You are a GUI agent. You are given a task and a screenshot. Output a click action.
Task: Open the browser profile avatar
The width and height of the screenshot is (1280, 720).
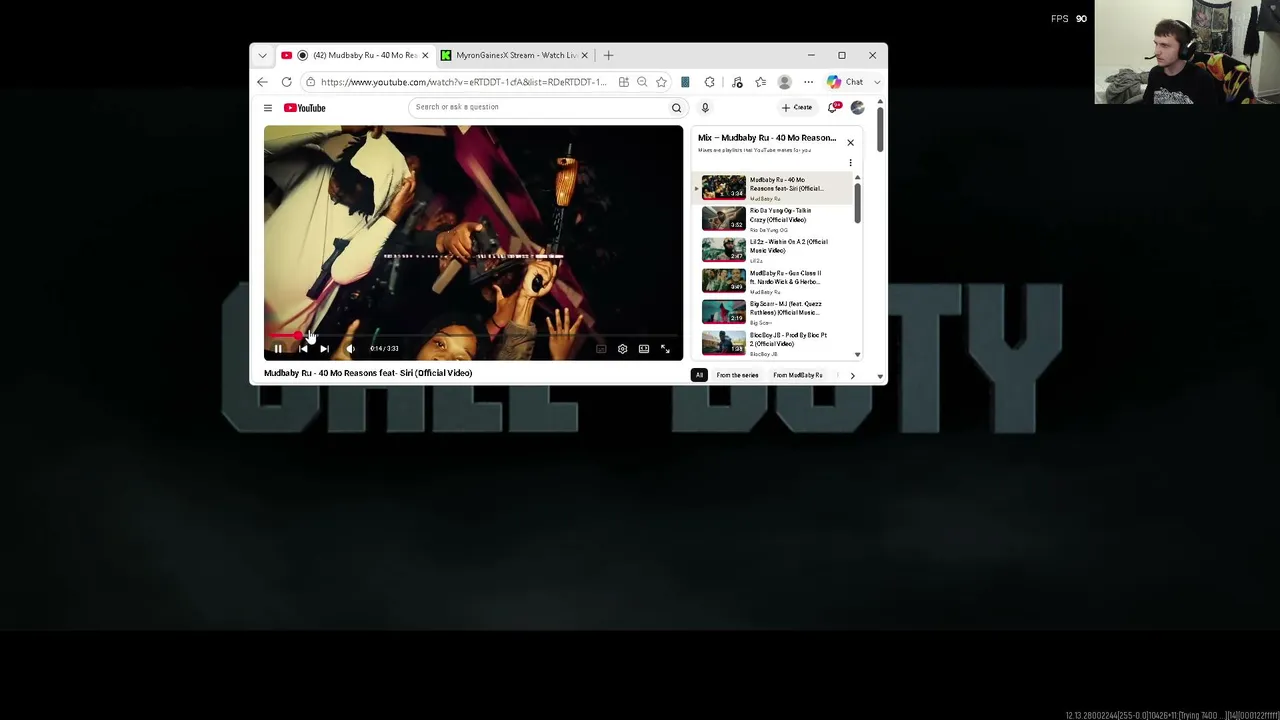point(785,82)
